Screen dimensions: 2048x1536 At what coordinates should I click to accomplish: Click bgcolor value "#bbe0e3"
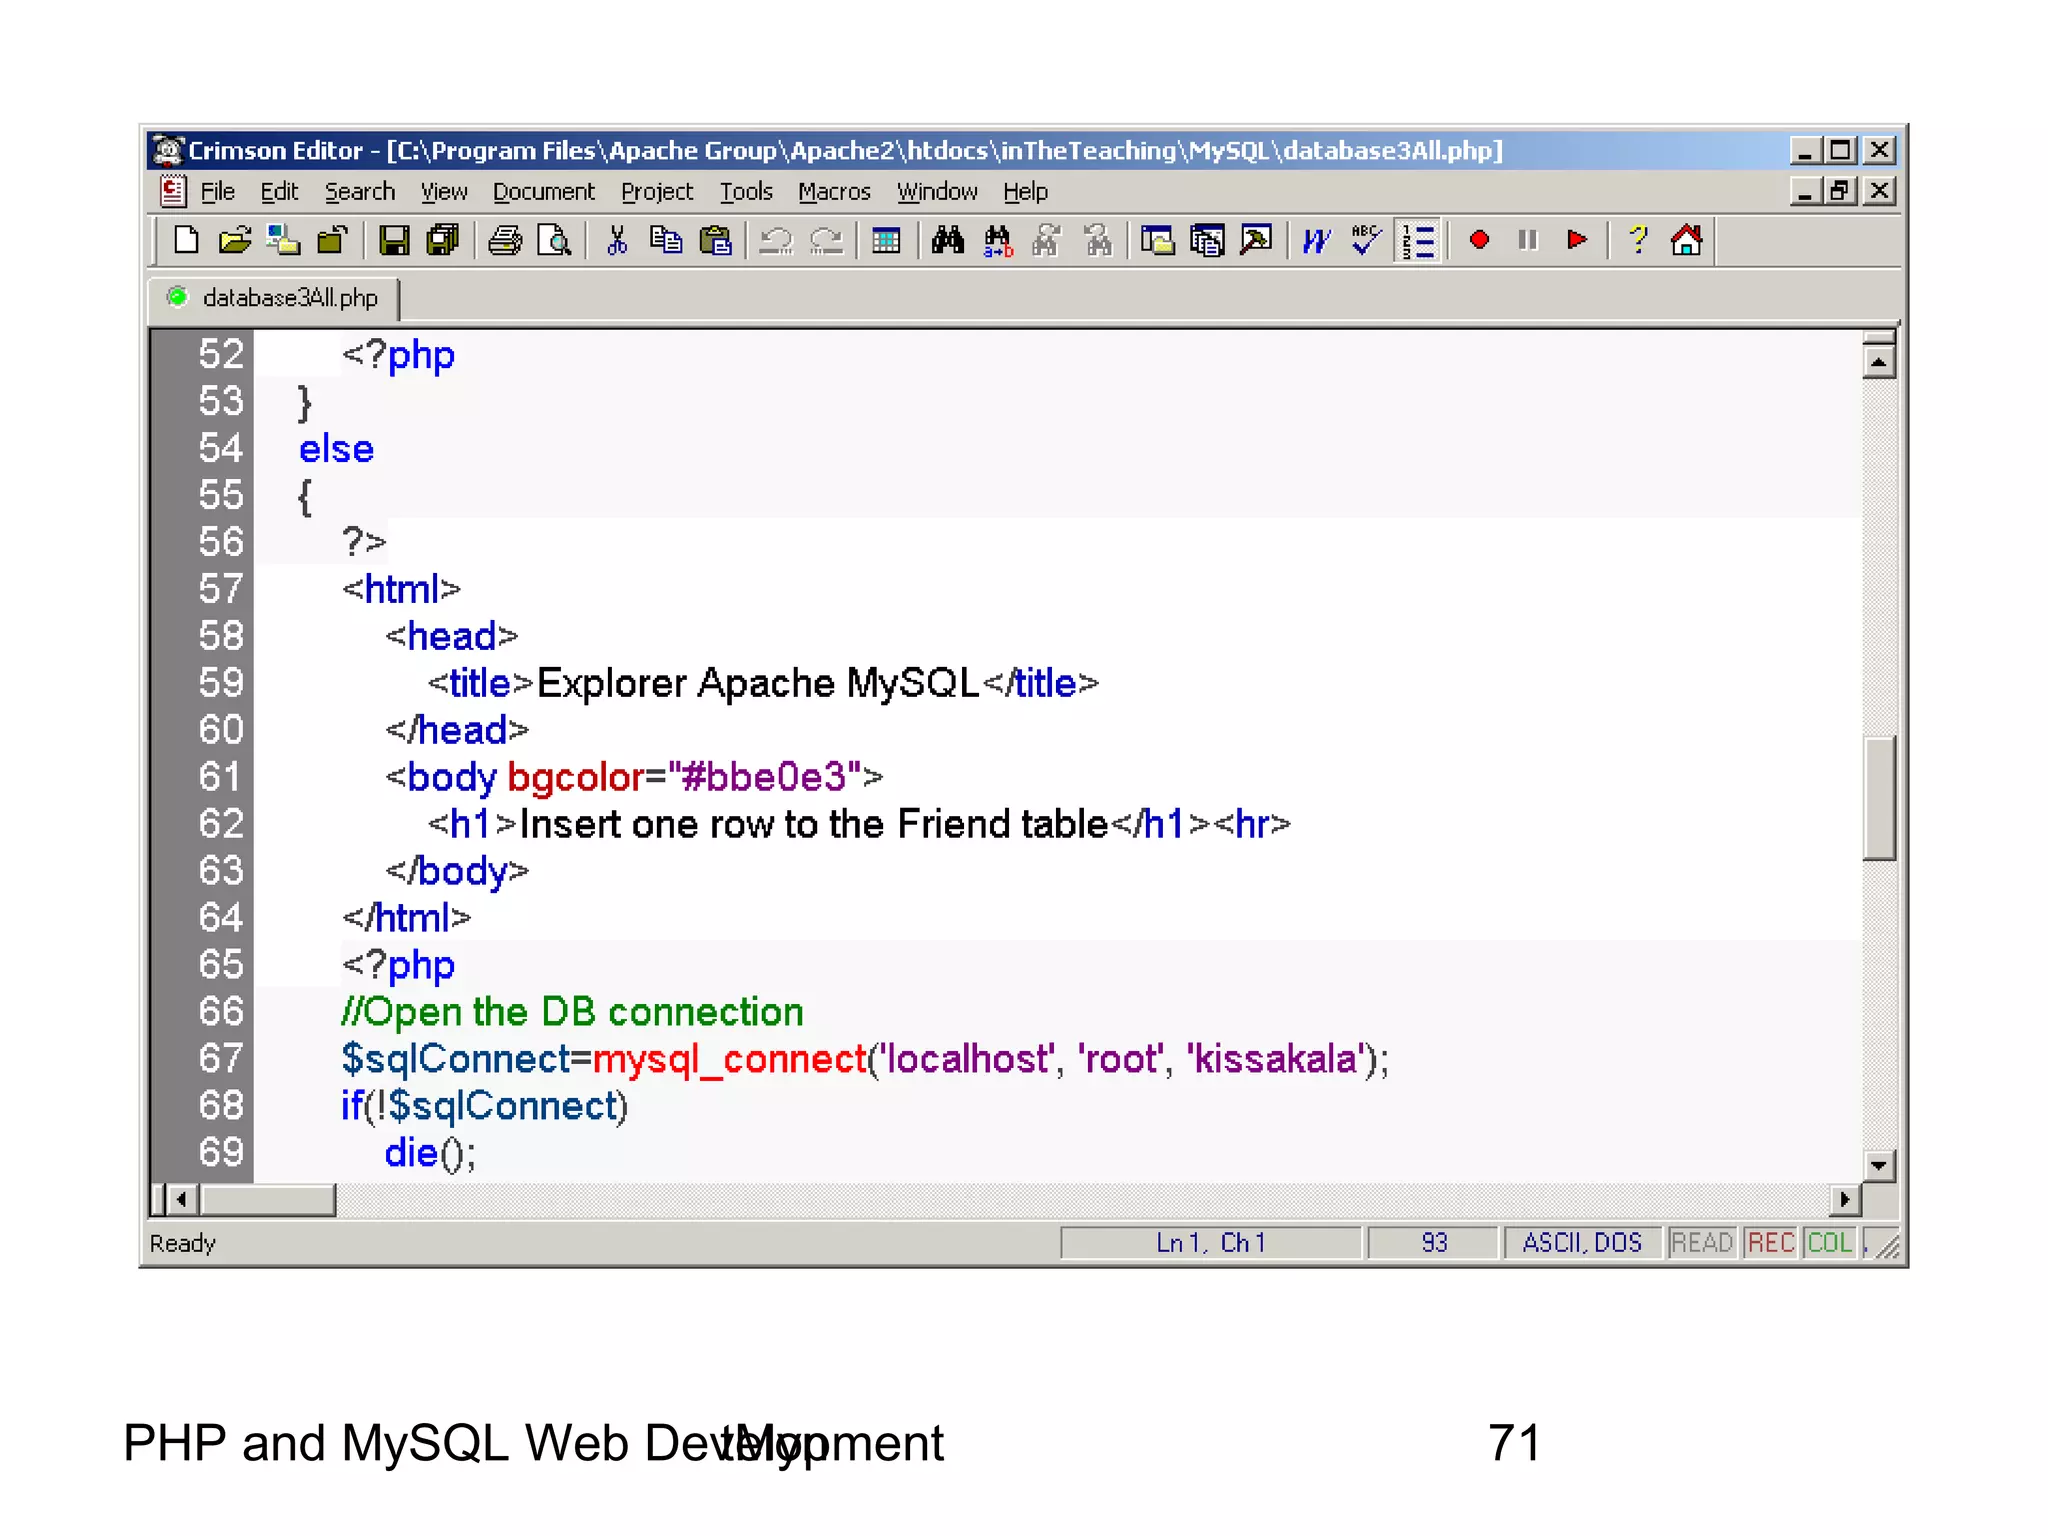[765, 777]
